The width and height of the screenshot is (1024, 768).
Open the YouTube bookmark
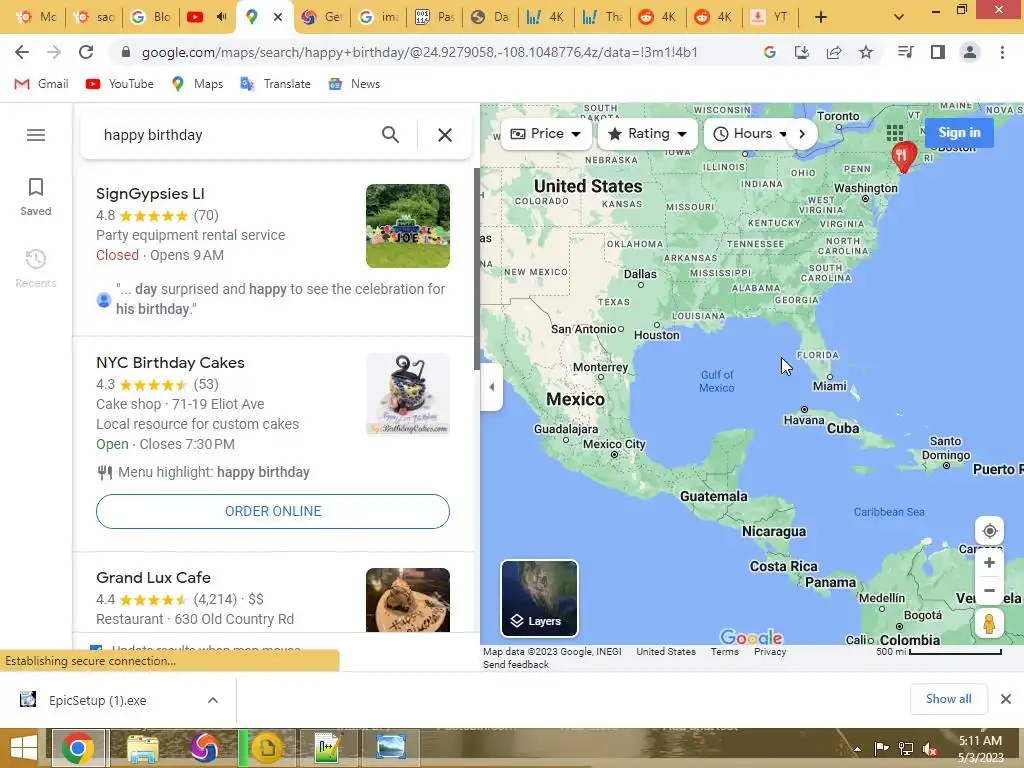tap(120, 84)
